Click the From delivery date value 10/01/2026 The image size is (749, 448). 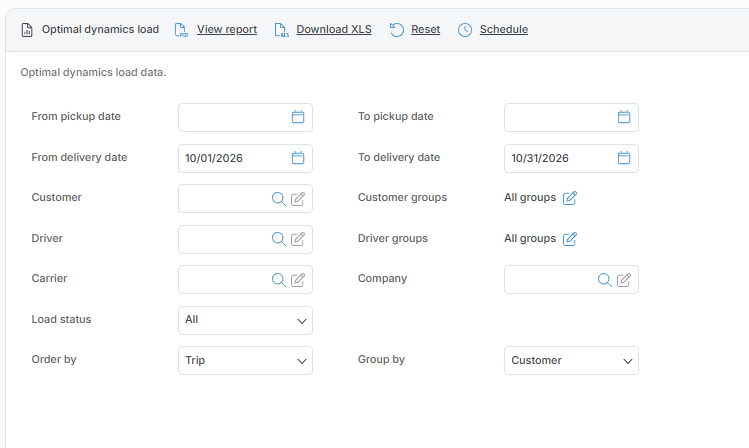point(214,159)
